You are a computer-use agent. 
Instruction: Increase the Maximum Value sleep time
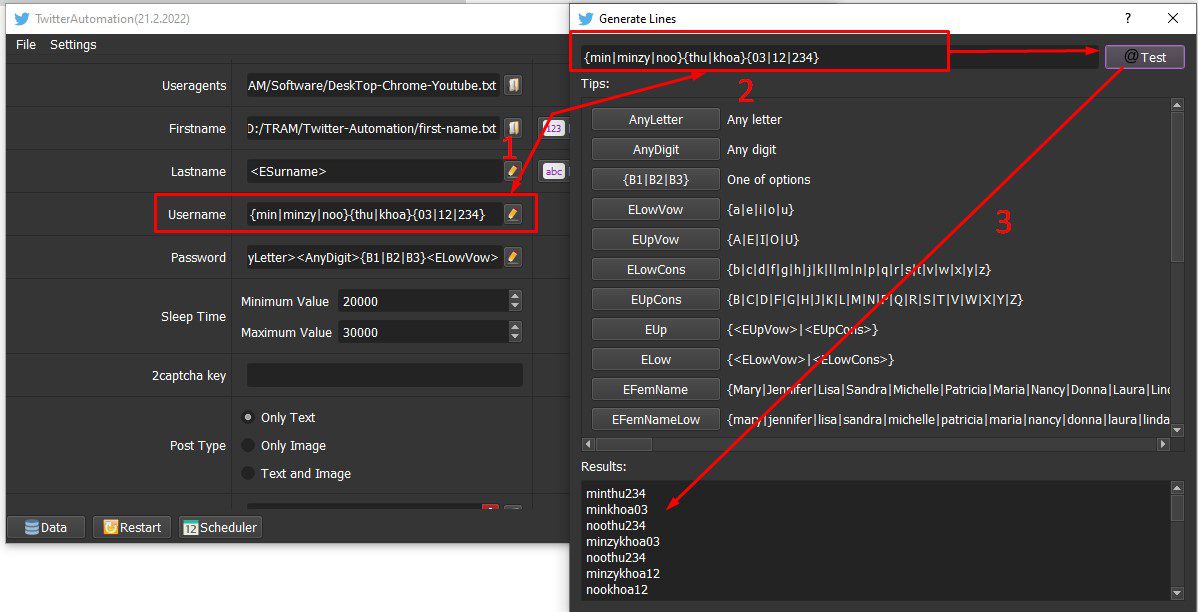pyautogui.click(x=515, y=328)
